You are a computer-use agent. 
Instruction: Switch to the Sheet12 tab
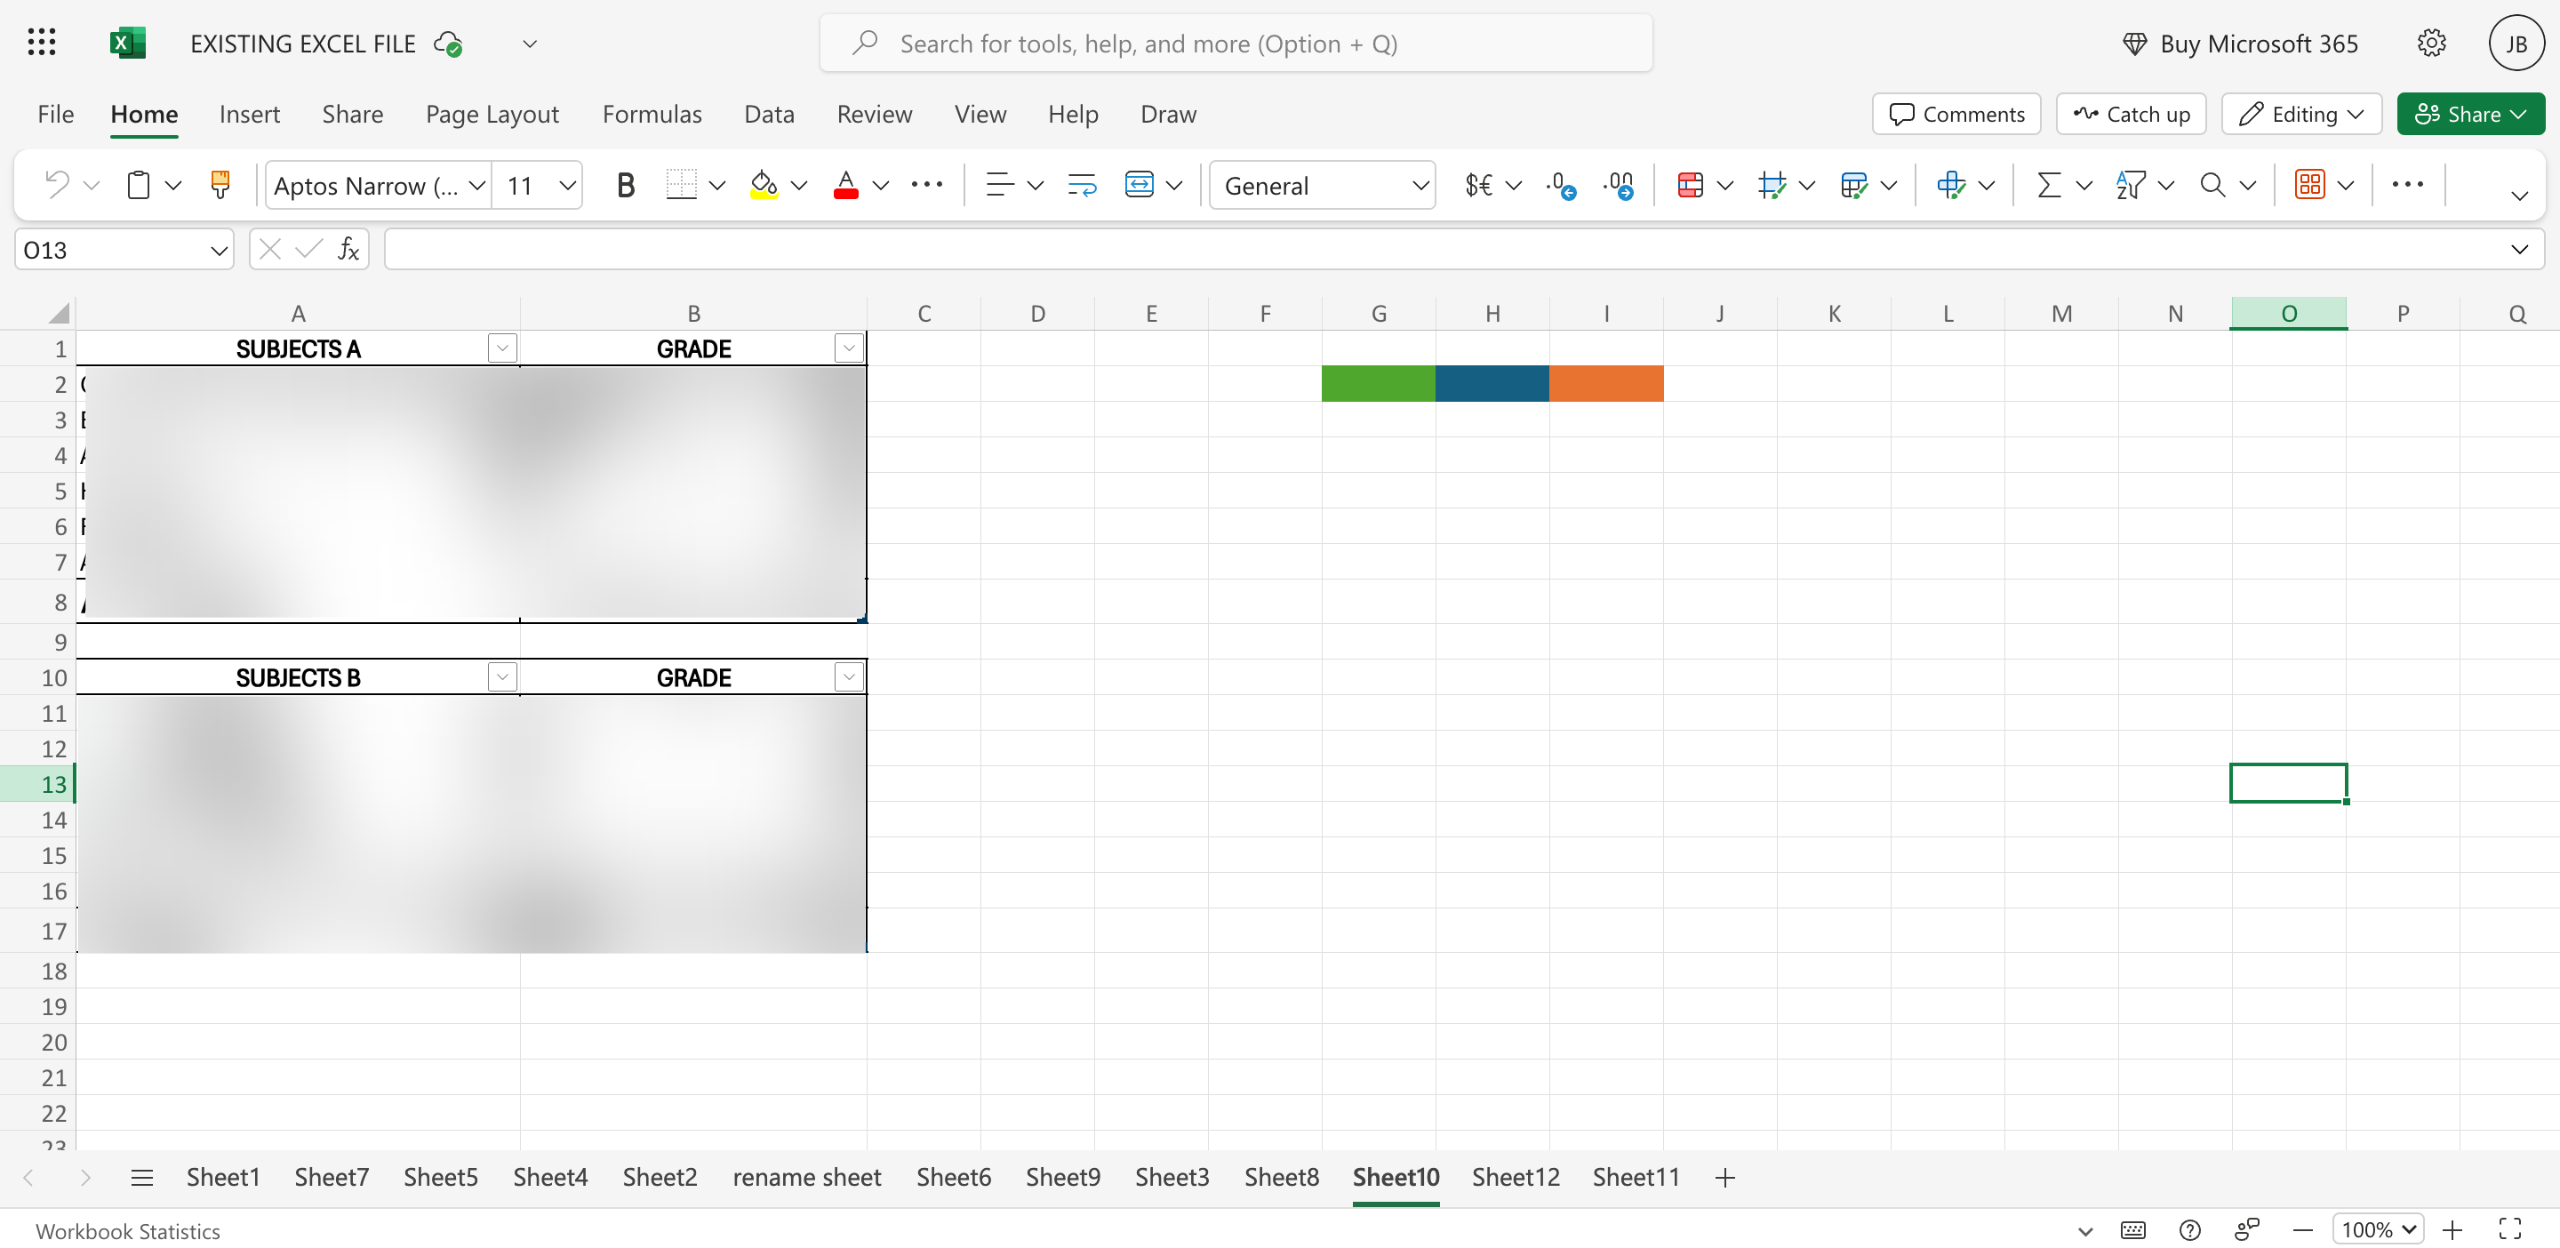point(1515,1177)
